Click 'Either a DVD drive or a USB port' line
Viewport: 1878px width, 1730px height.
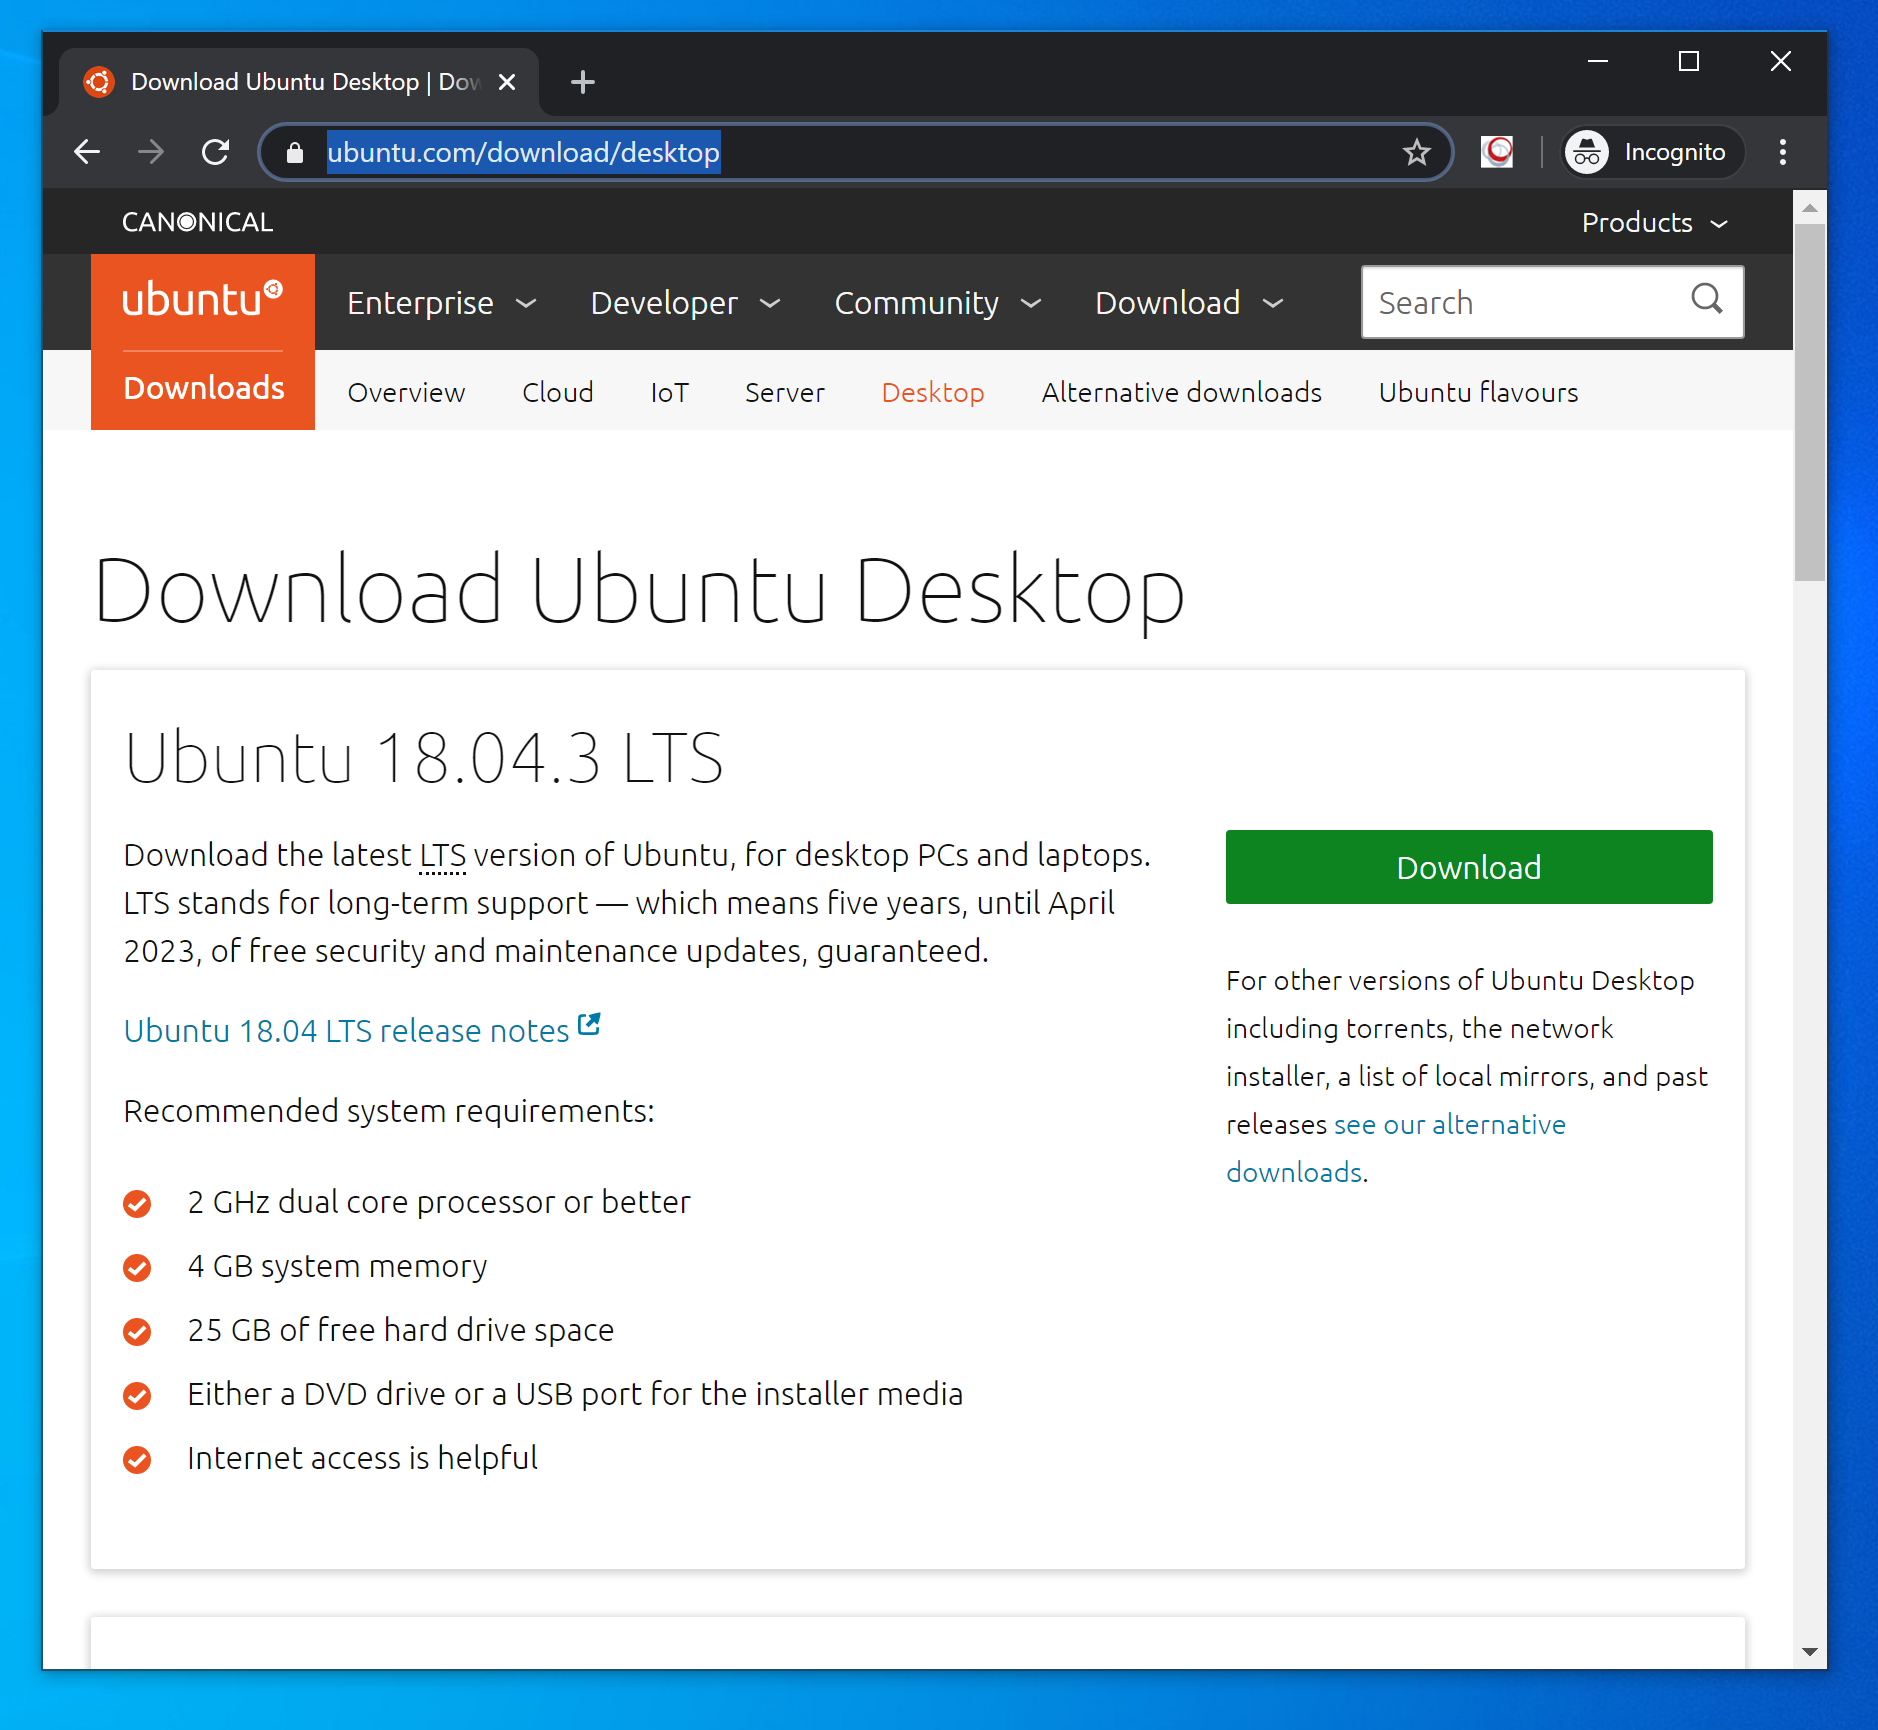[x=575, y=1394]
